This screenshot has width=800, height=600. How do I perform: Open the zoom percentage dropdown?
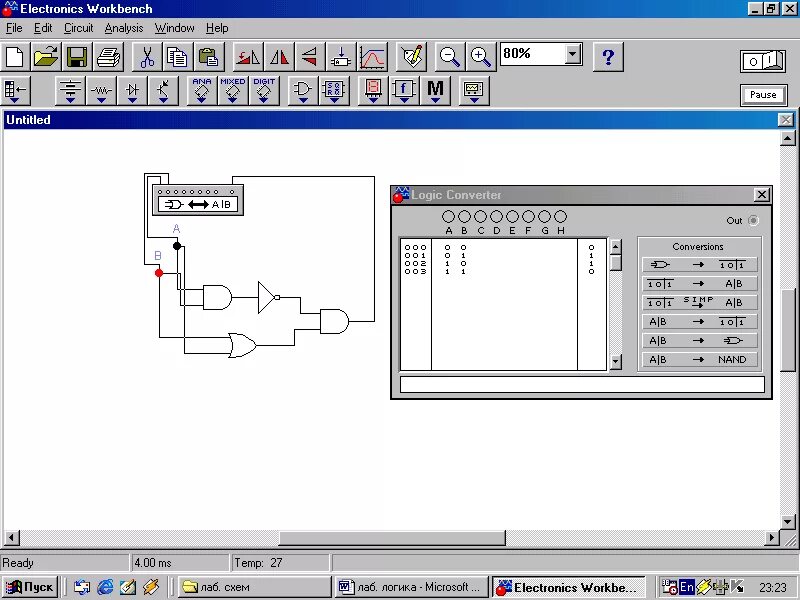click(573, 54)
